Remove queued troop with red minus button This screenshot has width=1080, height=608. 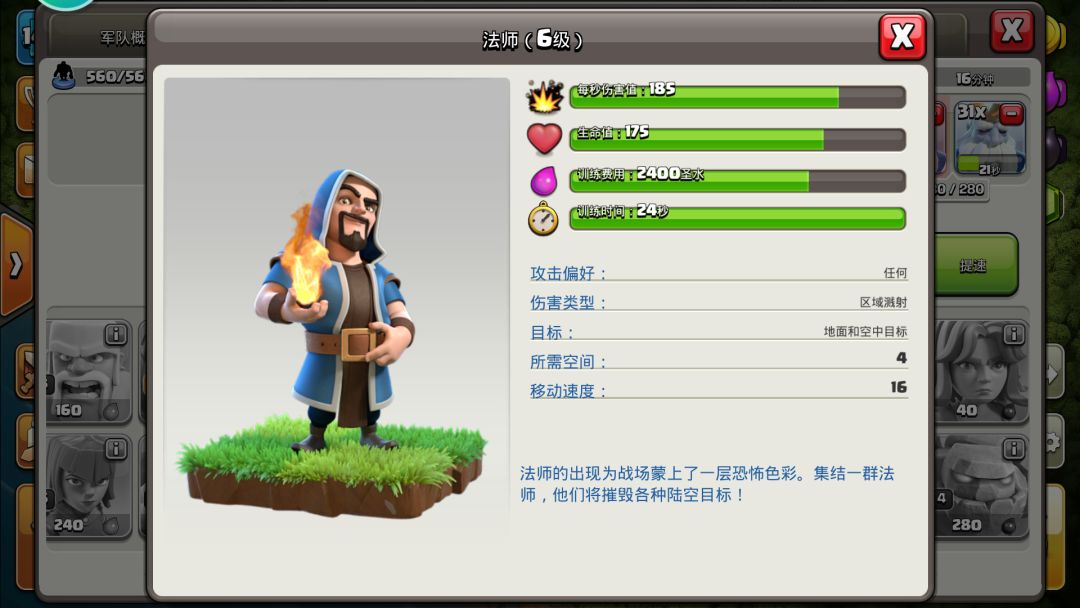[1011, 114]
